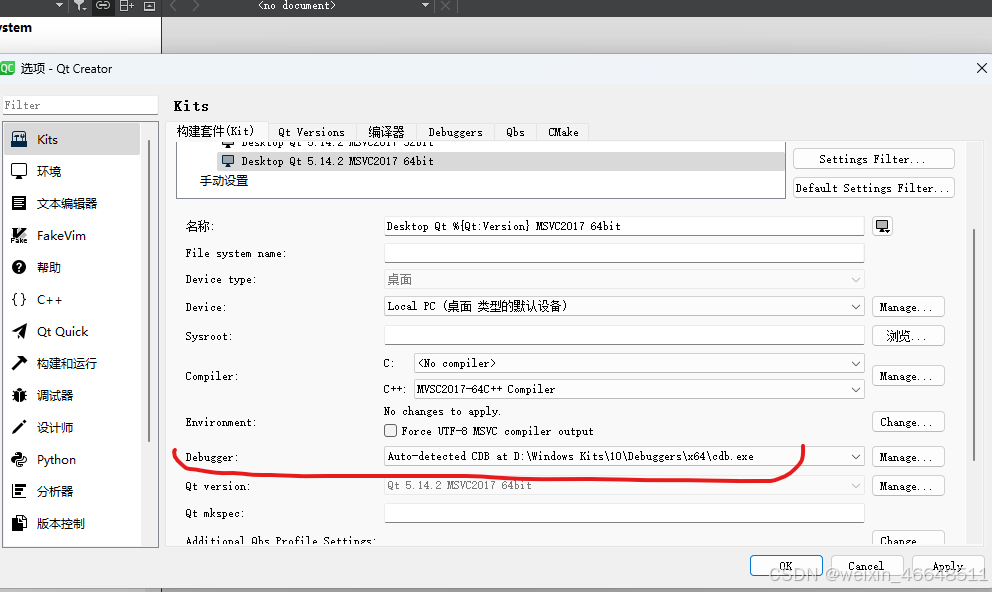Switch to the Qt Versions tab
The image size is (992, 592).
pyautogui.click(x=311, y=131)
